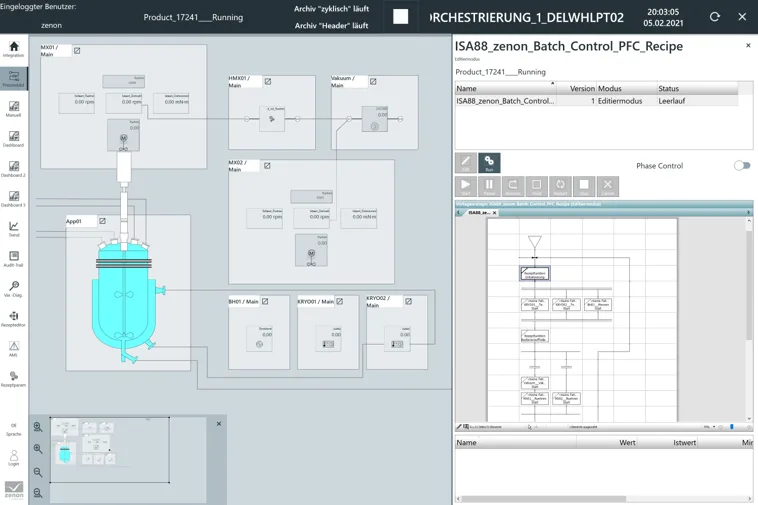
Task: Close the ISA88_ze... recipe editor tab
Action: pyautogui.click(x=495, y=213)
